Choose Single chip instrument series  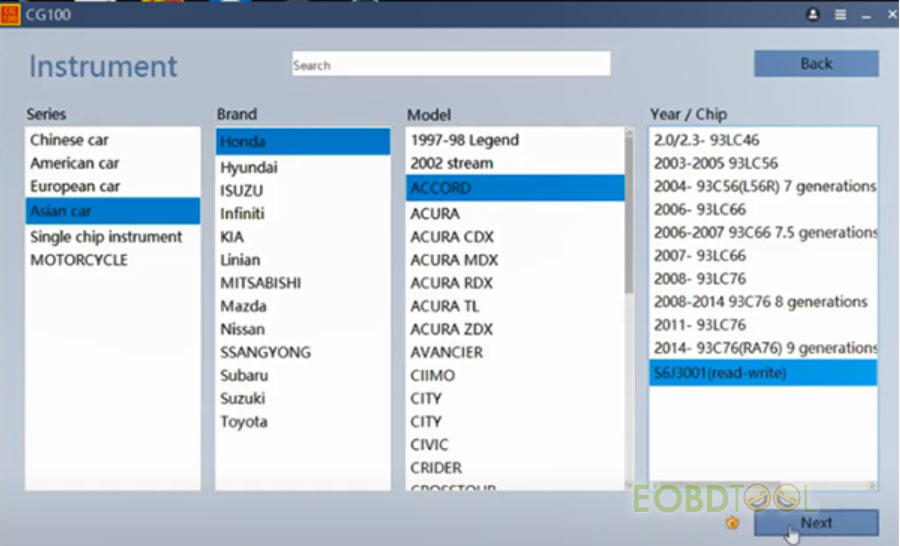click(x=112, y=237)
